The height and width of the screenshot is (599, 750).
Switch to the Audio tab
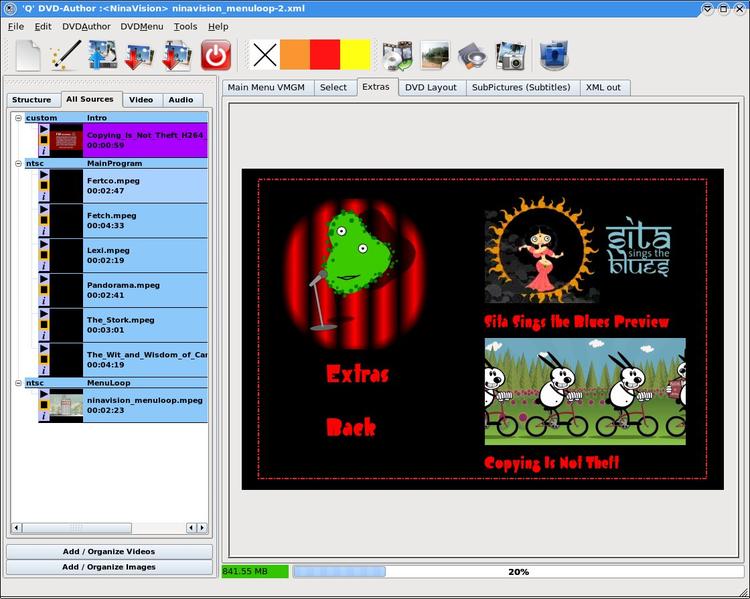coord(181,100)
